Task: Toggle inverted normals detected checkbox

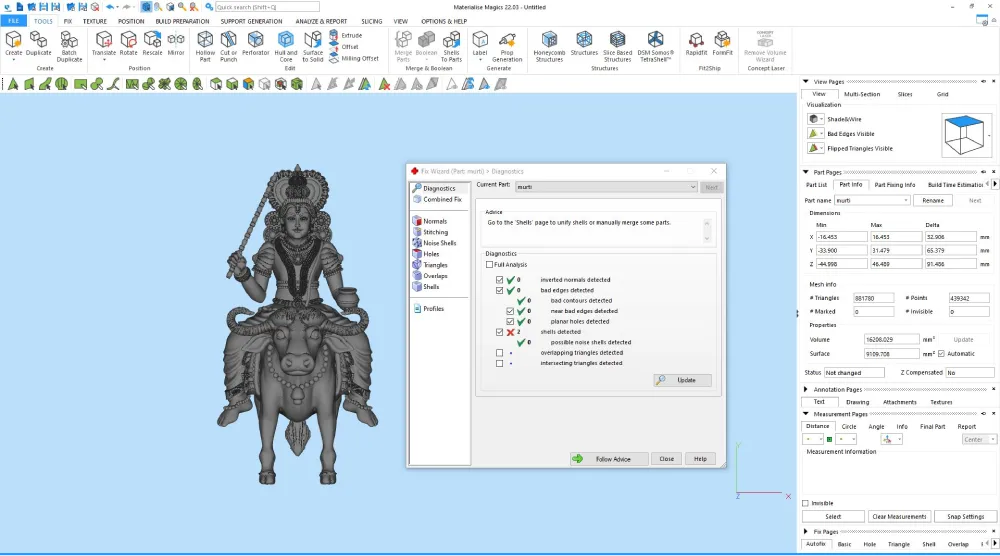Action: tap(499, 280)
